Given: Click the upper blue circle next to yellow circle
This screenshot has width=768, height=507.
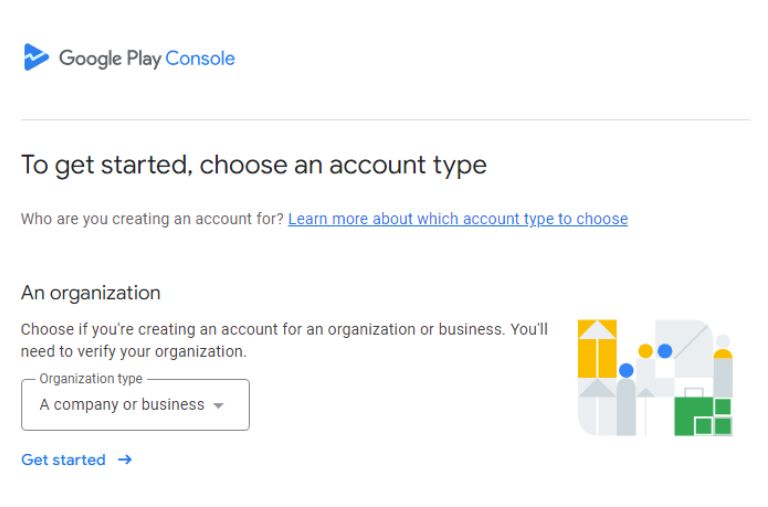Looking at the screenshot, I should (x=665, y=351).
